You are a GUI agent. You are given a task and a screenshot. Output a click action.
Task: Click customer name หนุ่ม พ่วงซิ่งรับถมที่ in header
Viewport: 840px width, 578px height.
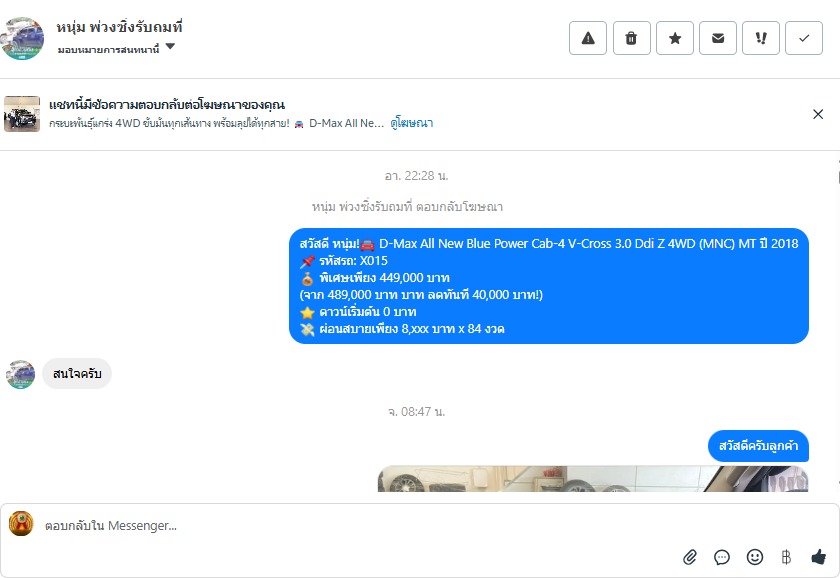(120, 27)
